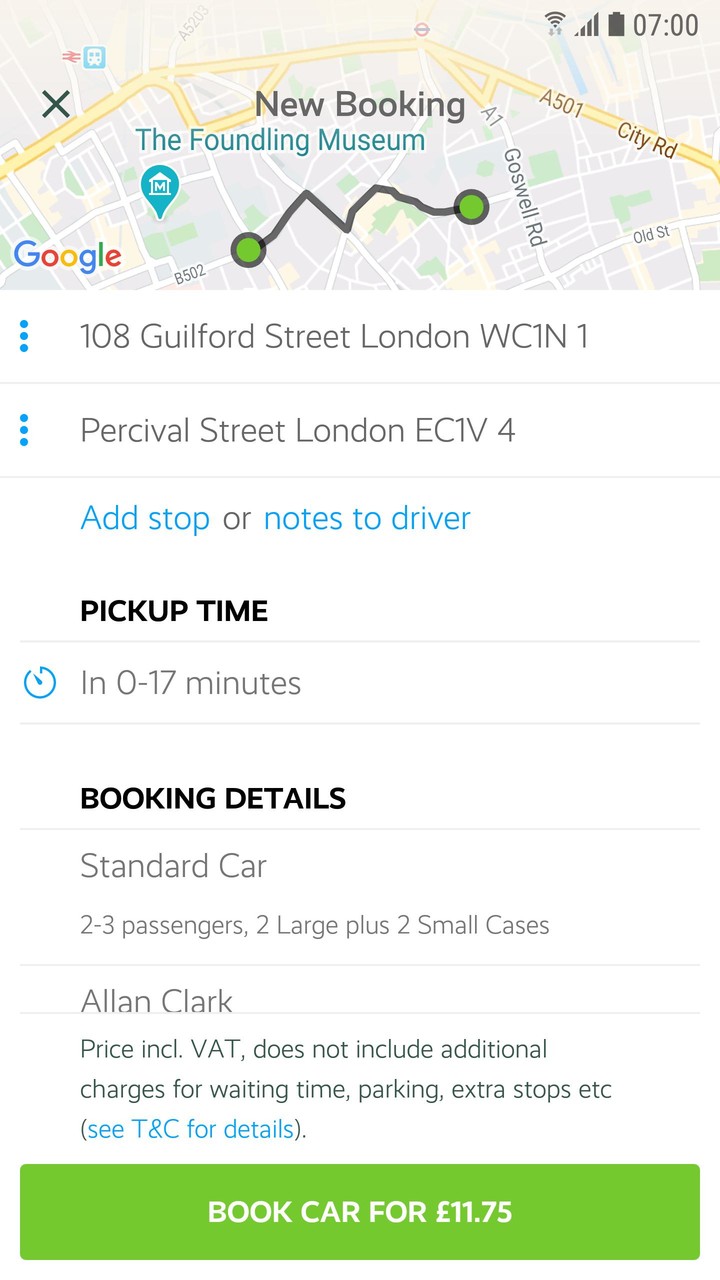Open passenger Allan Clark details
This screenshot has height=1280, width=720.
pos(156,999)
